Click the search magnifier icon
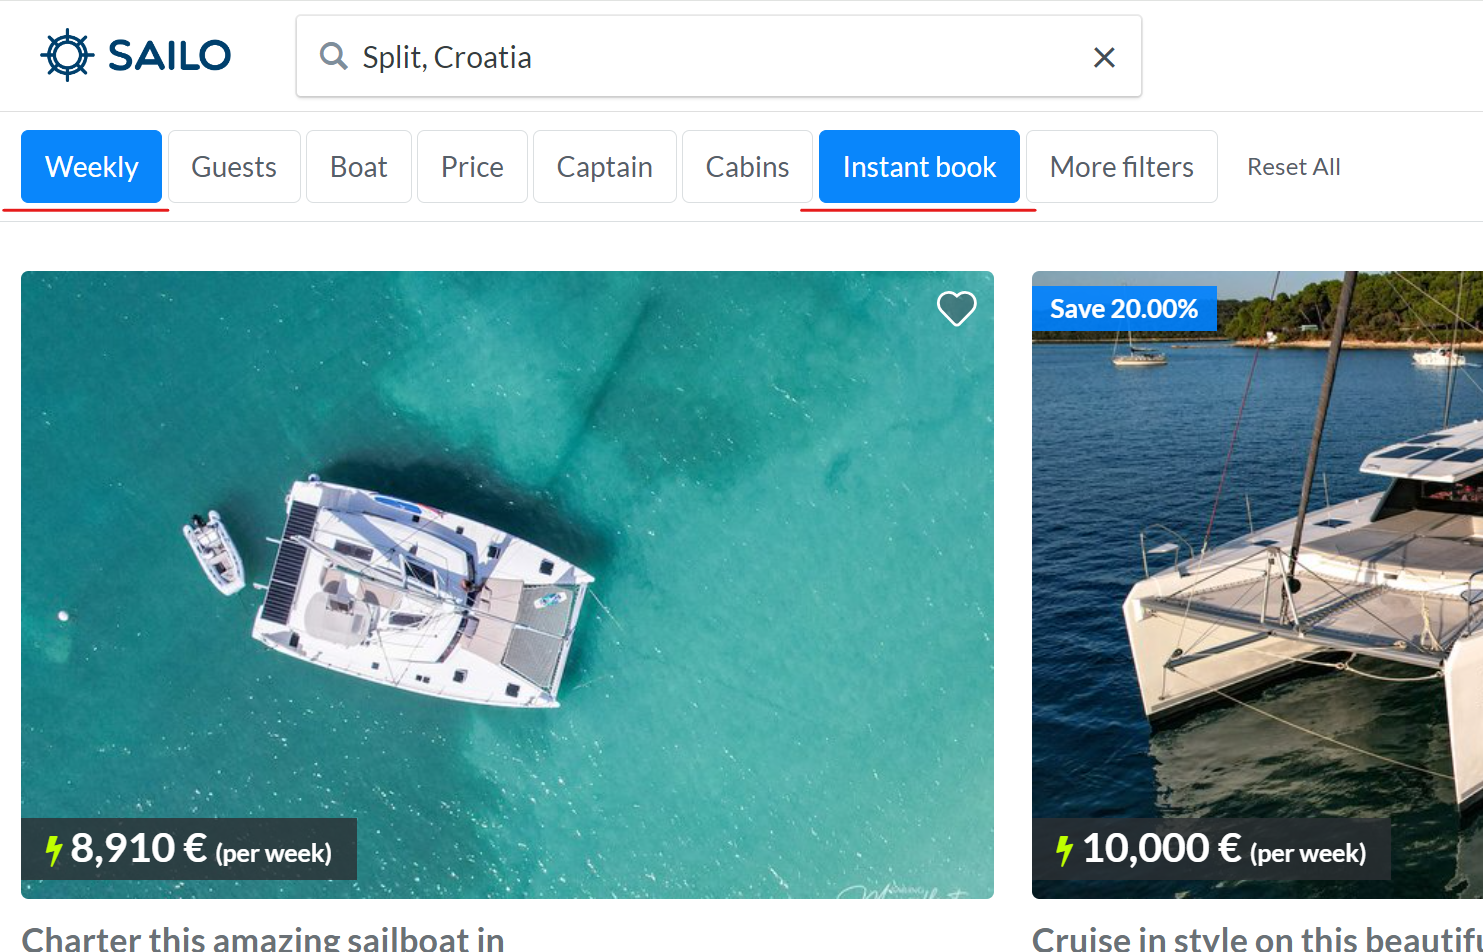Image resolution: width=1483 pixels, height=952 pixels. click(x=333, y=56)
